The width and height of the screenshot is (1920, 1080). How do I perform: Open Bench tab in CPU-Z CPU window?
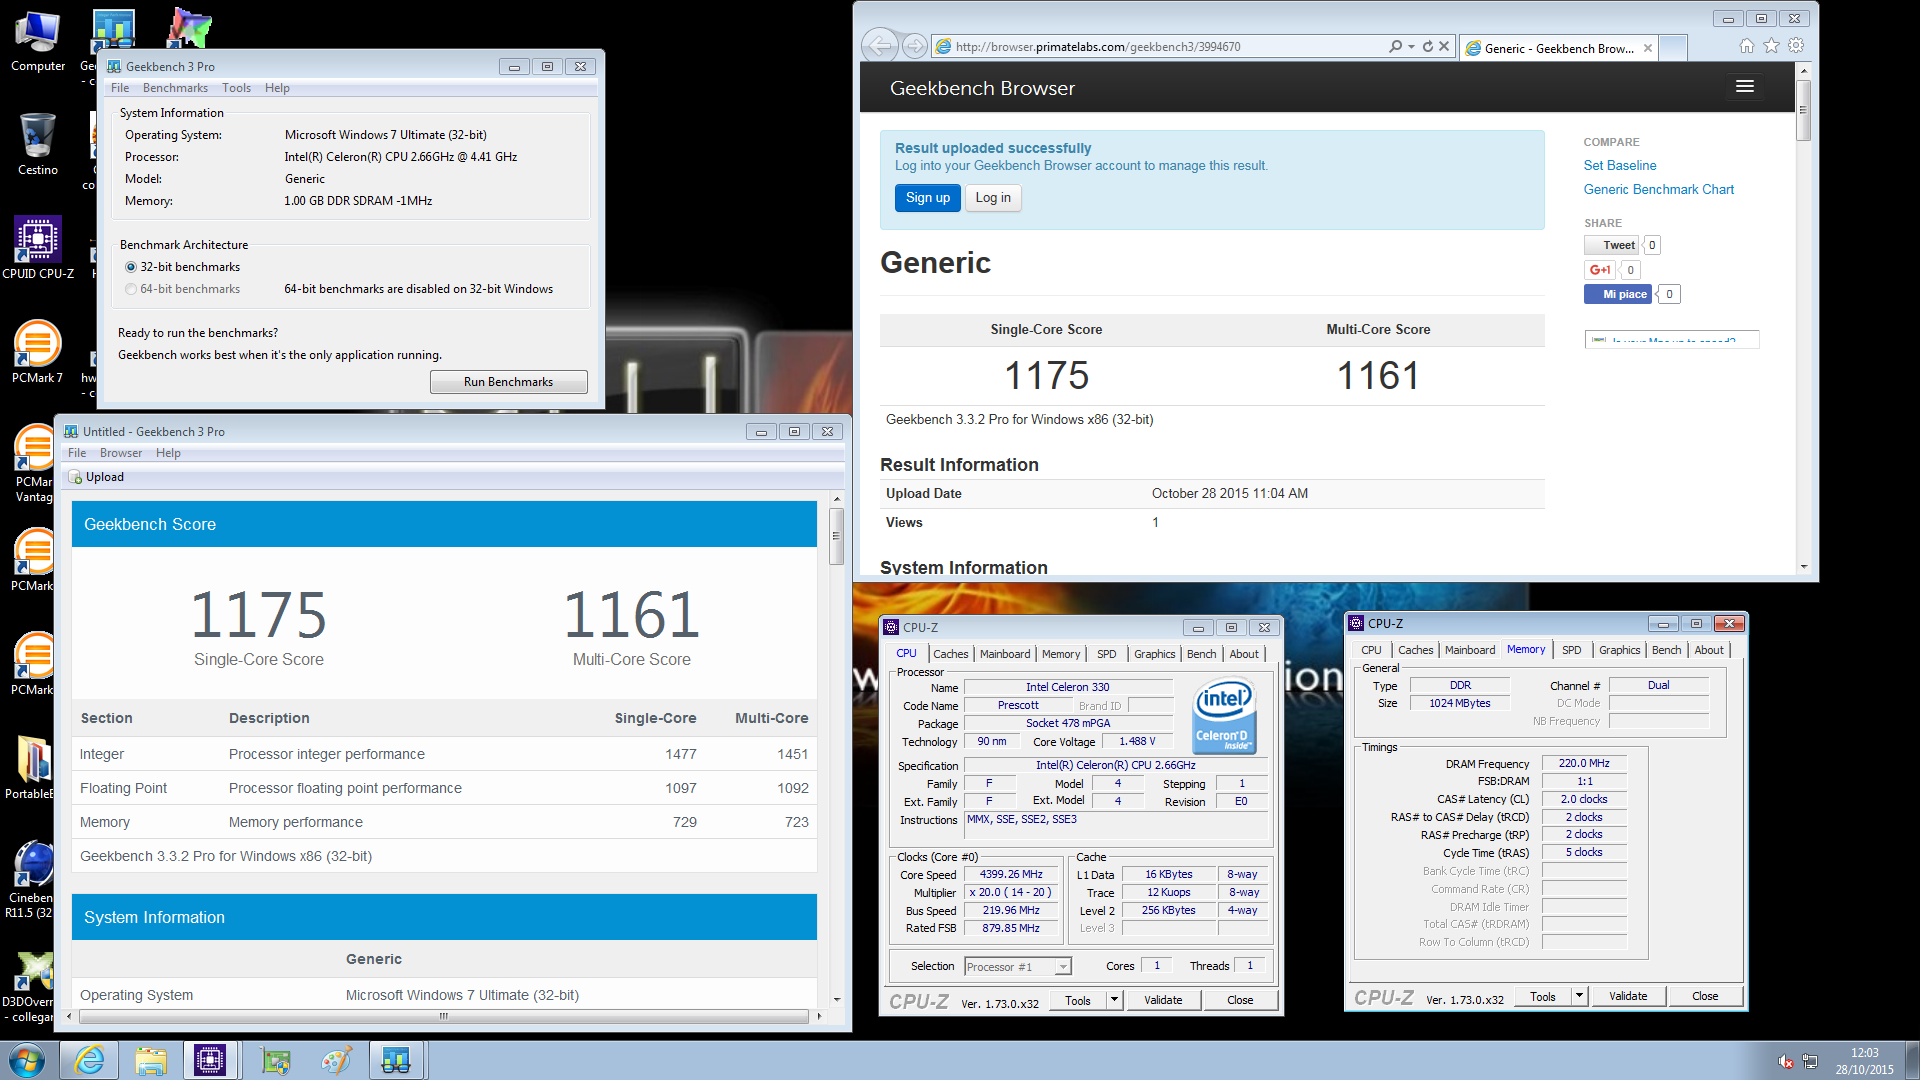[1201, 654]
